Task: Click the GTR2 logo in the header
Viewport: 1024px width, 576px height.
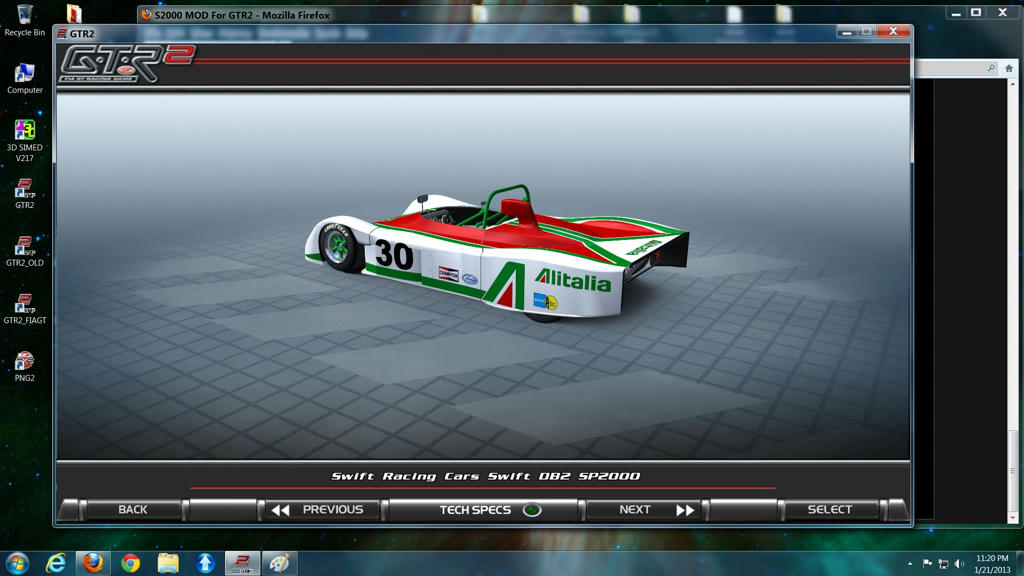Action: click(x=127, y=63)
